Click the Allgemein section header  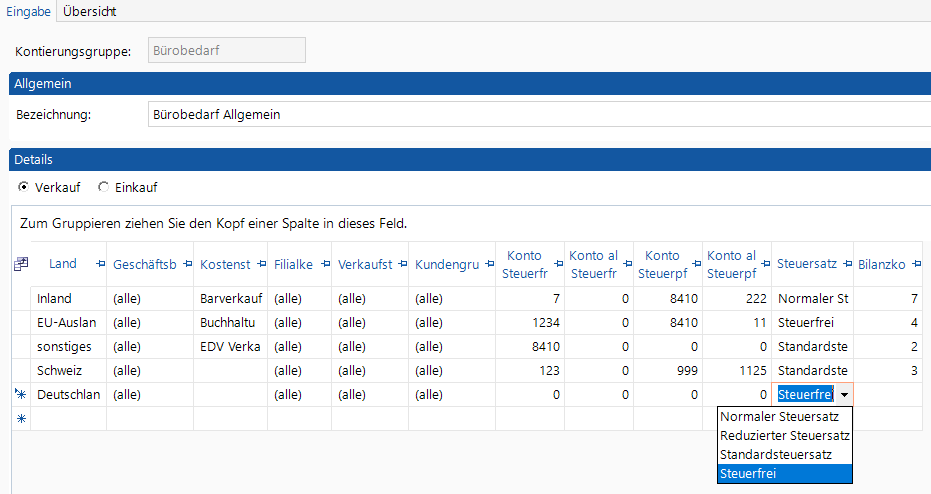point(470,84)
